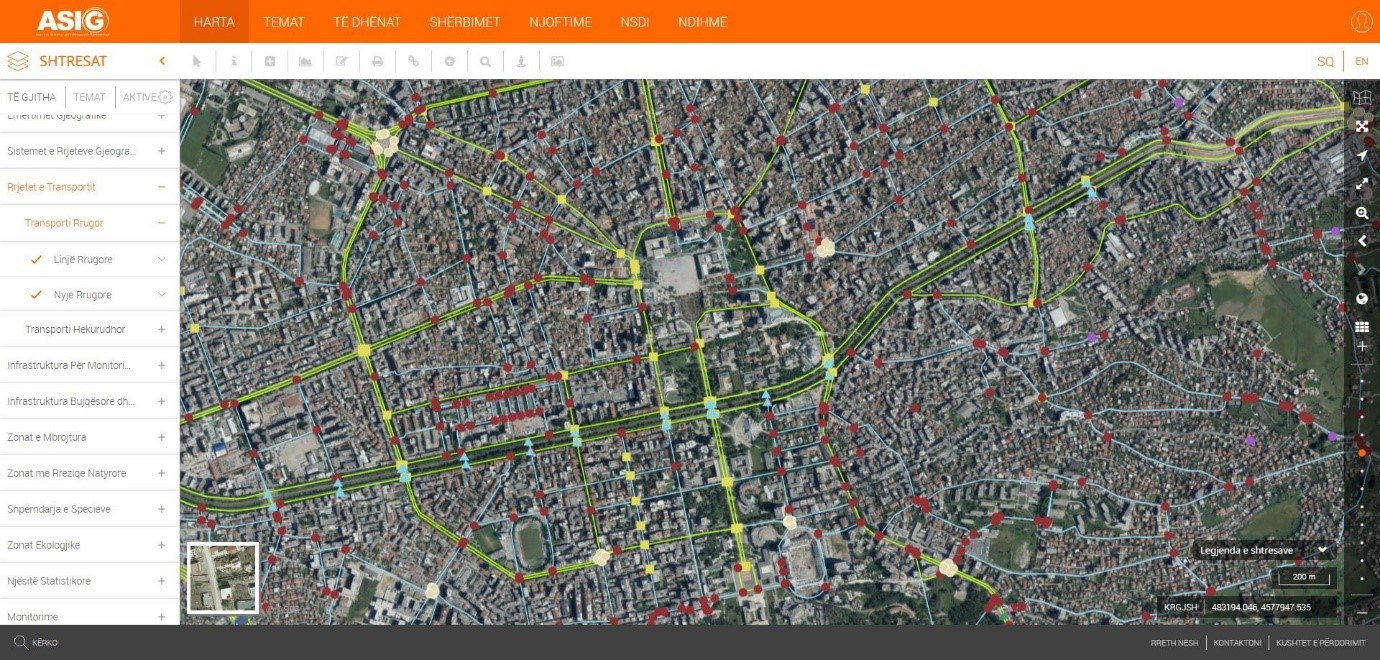
Task: Click the download toolbar icon
Action: pos(521,61)
